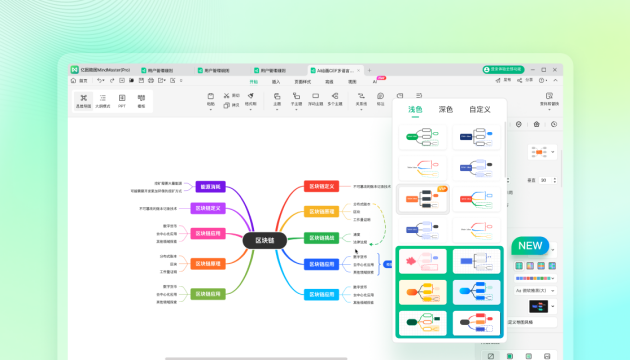Click the cut scissors icon
The image size is (630, 360).
[227, 96]
